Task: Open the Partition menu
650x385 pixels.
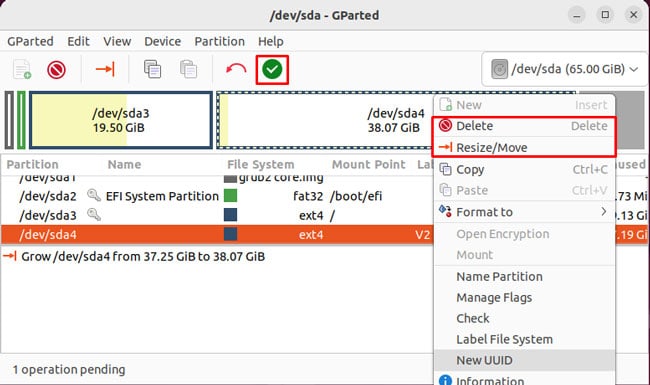Action: (220, 41)
